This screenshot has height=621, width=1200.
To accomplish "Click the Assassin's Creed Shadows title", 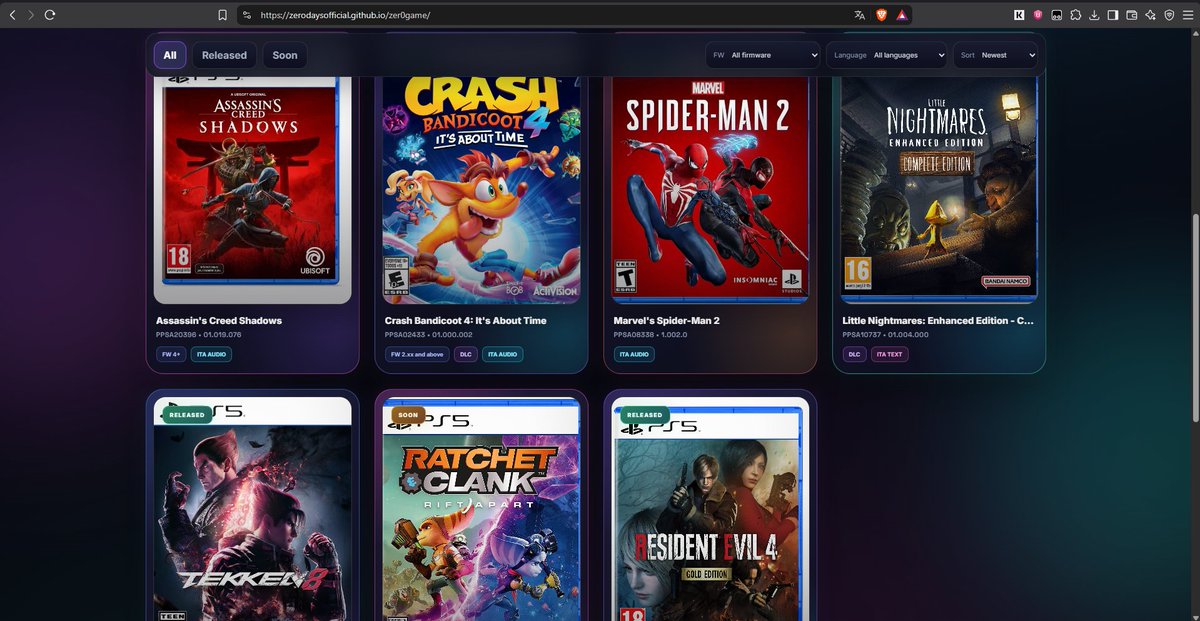I will click(219, 321).
